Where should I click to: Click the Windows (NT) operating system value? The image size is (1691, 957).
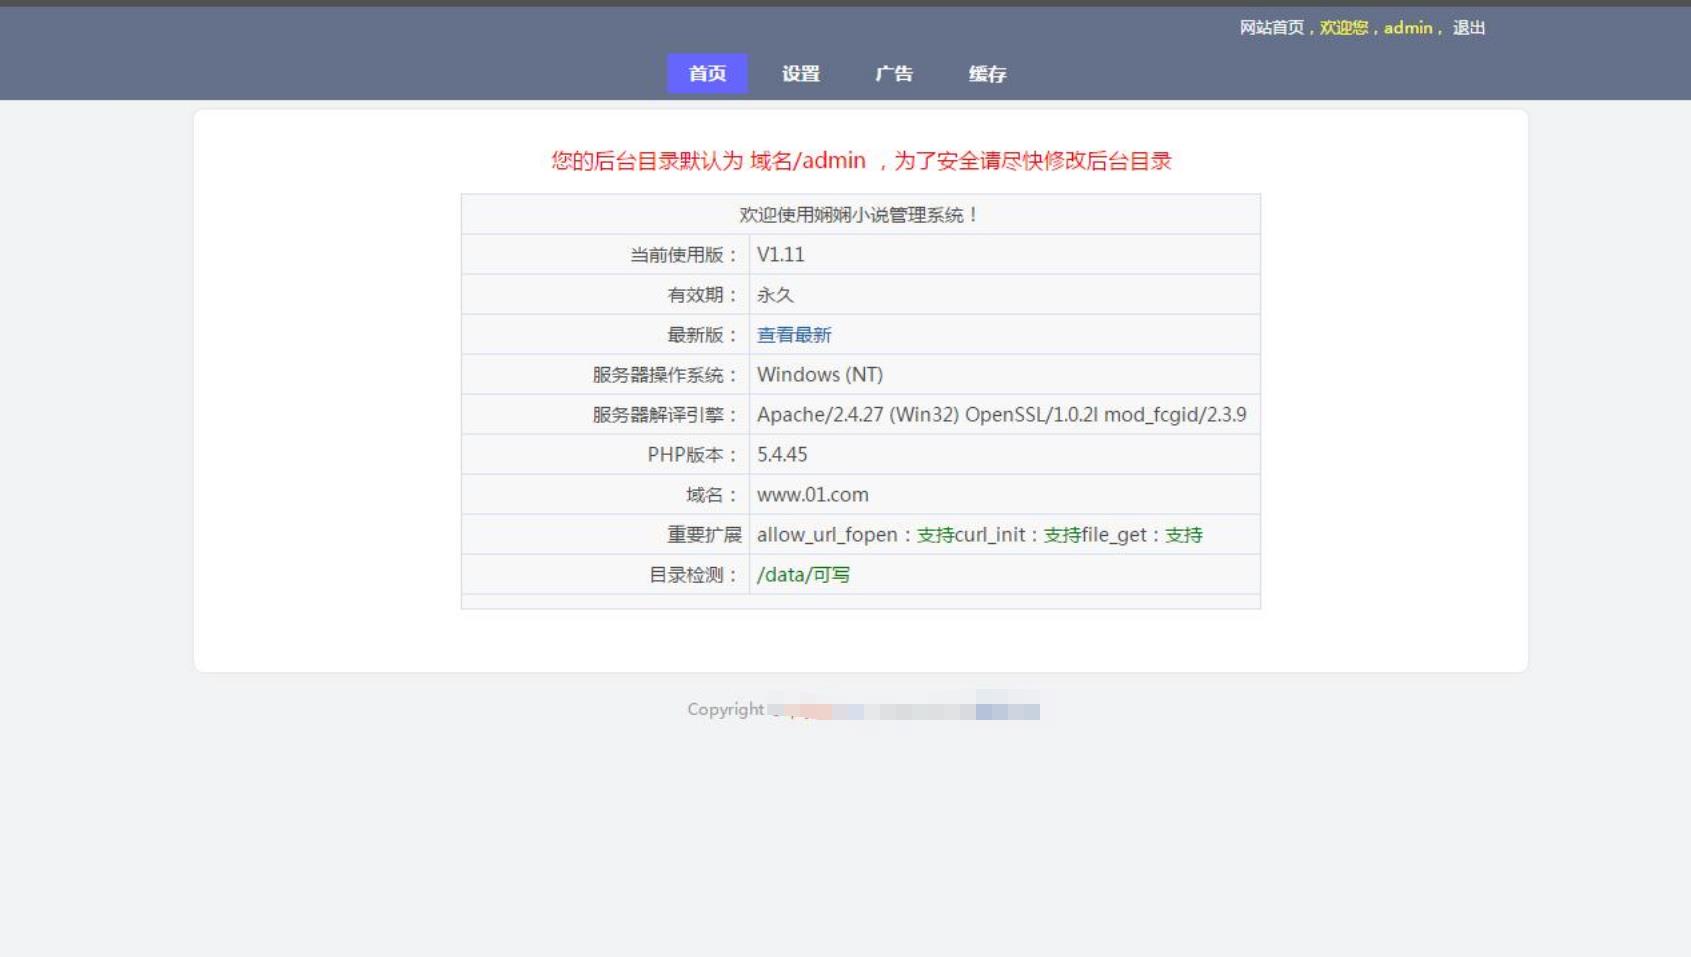pos(819,375)
